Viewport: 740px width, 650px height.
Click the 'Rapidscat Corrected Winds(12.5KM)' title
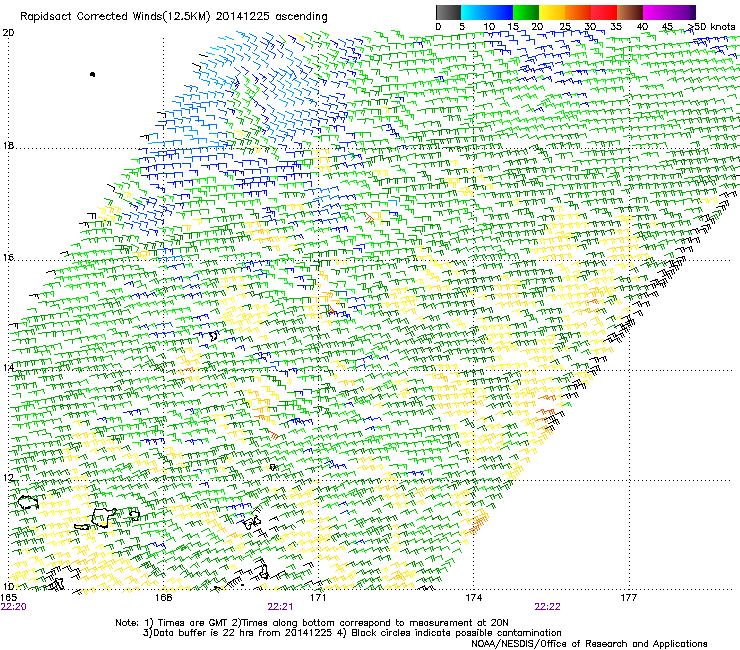pos(115,17)
